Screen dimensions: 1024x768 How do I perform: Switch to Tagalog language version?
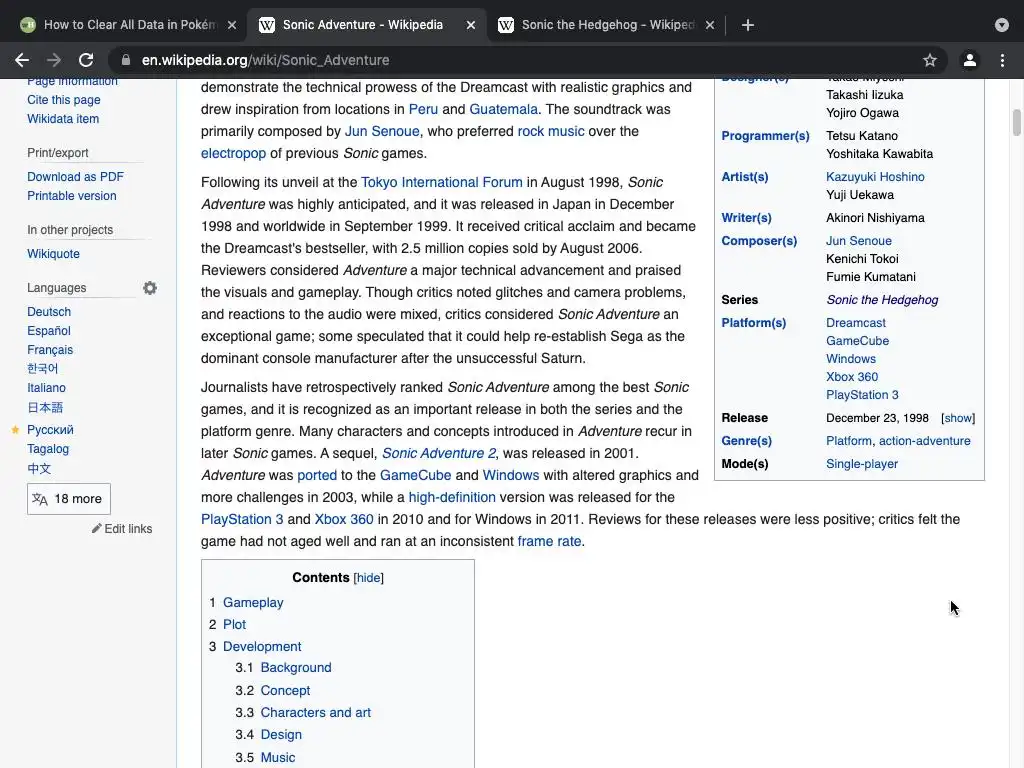tap(48, 449)
